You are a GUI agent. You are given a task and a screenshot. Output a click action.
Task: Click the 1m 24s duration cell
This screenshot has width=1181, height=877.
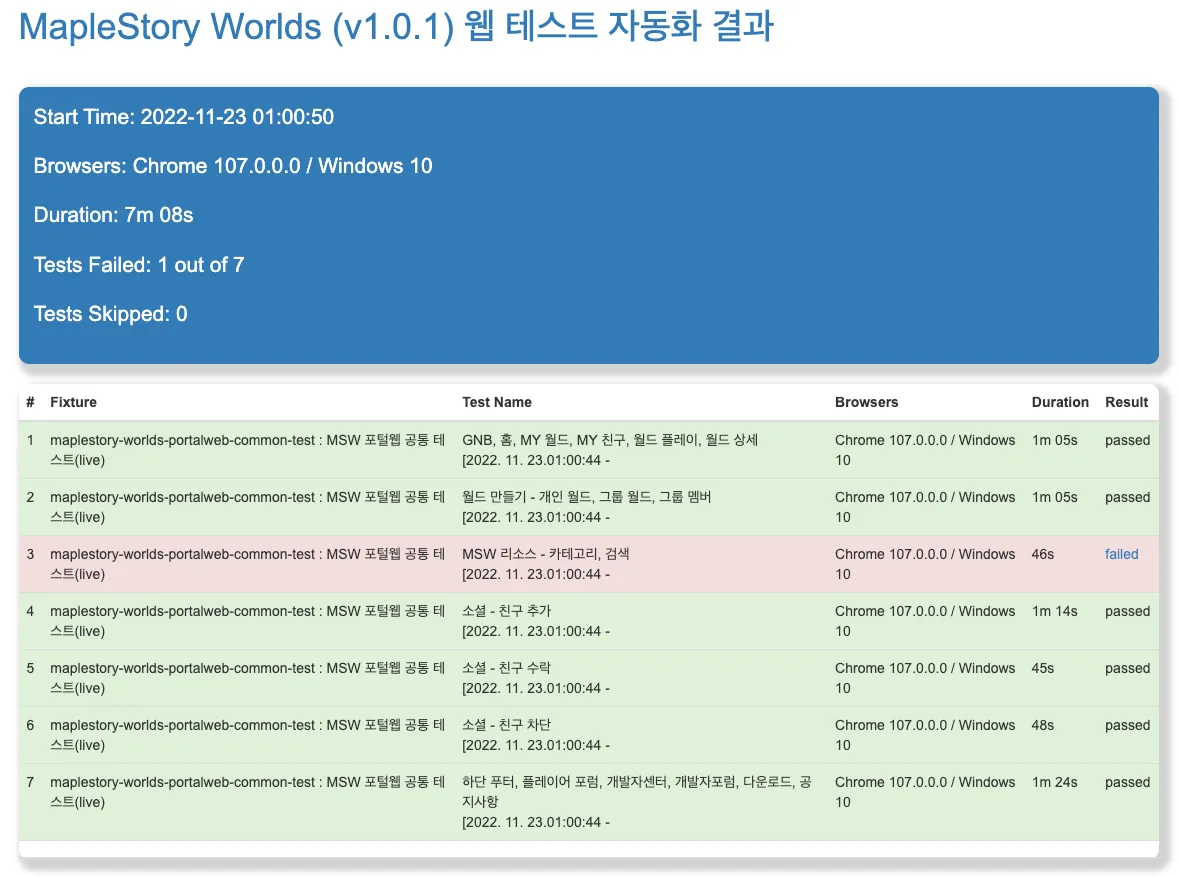coord(1054,782)
